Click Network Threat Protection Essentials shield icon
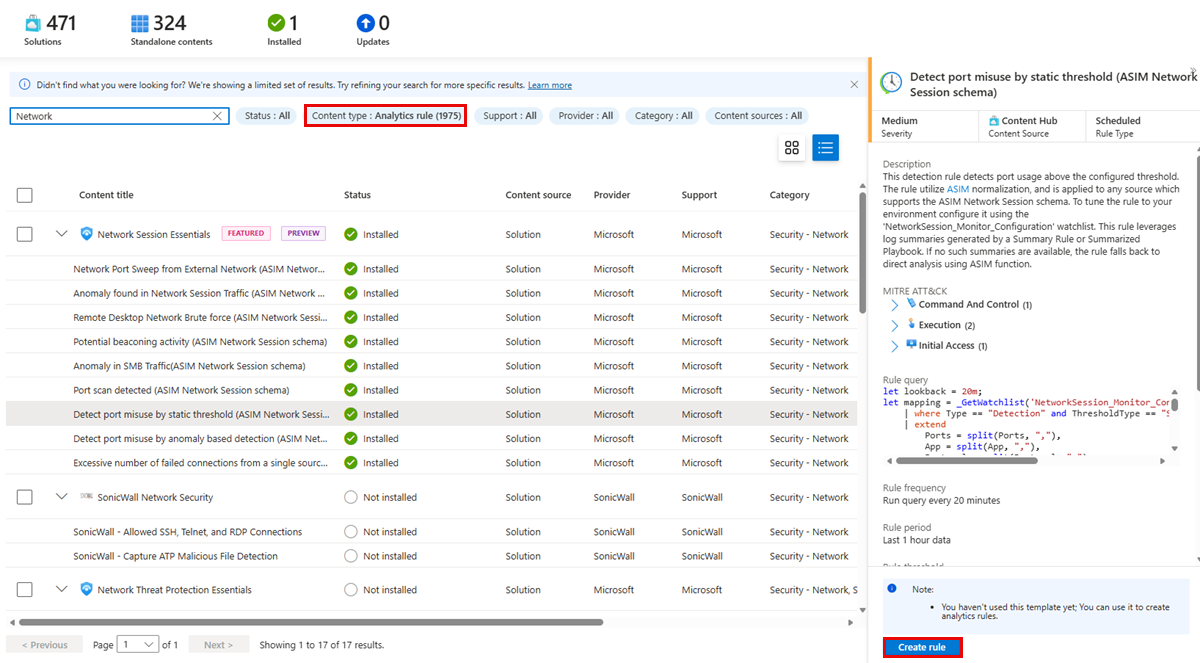The height and width of the screenshot is (663, 1200). (x=87, y=590)
